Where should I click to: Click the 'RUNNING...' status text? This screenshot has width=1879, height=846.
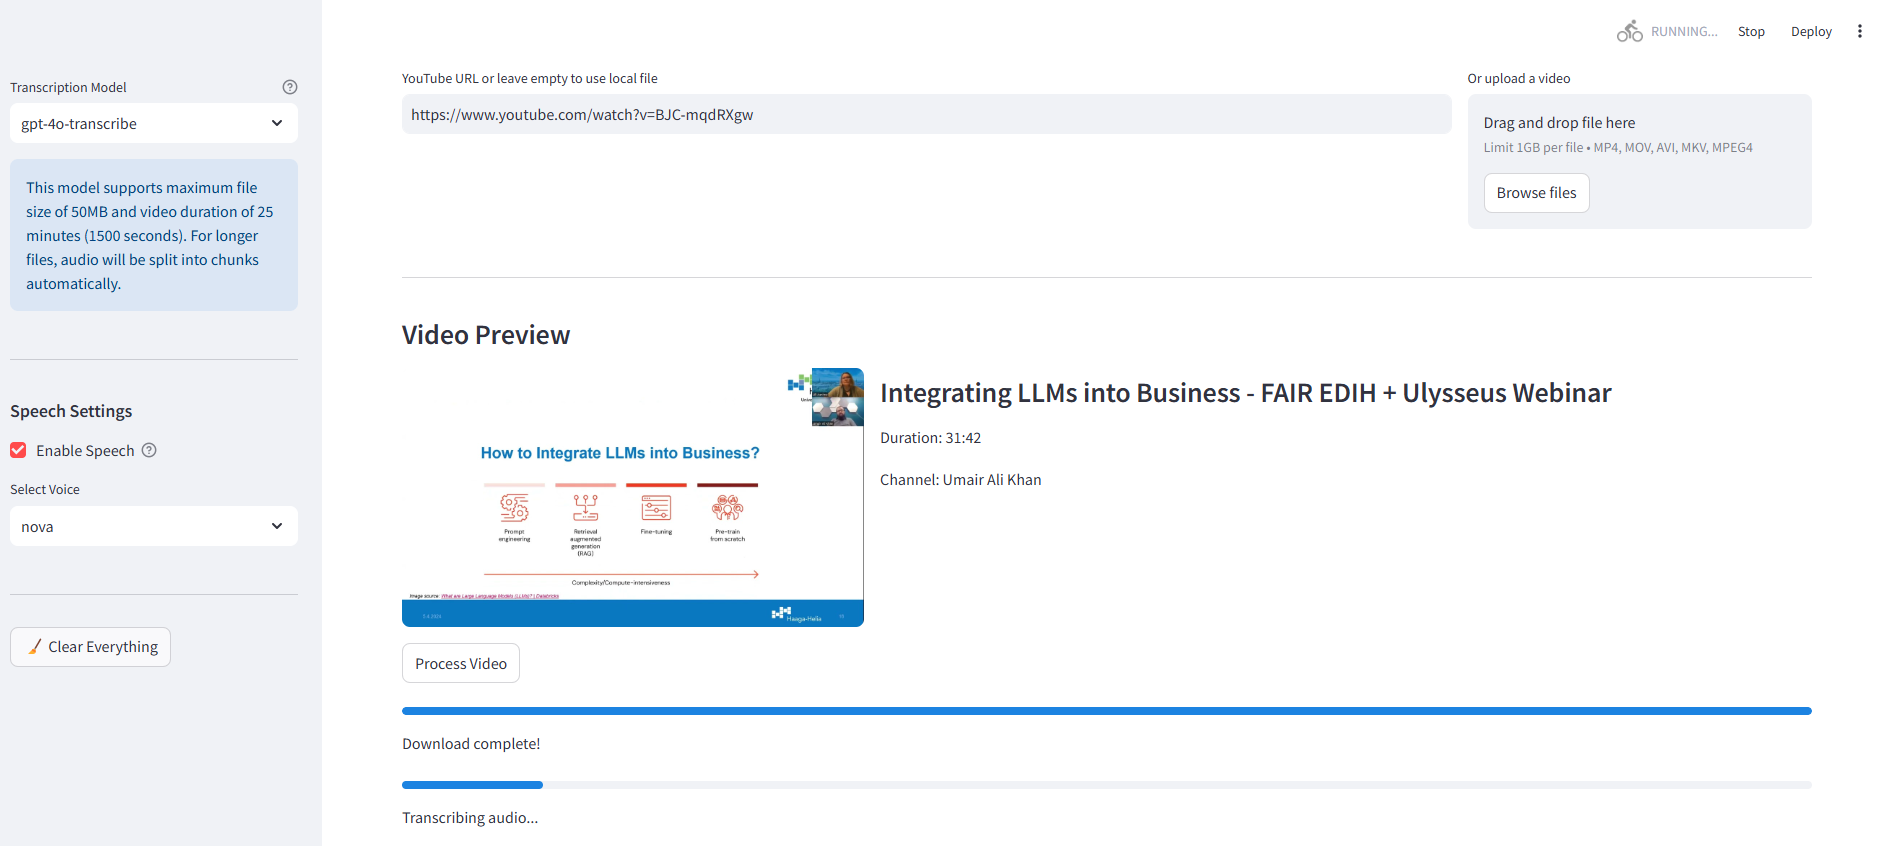point(1684,31)
